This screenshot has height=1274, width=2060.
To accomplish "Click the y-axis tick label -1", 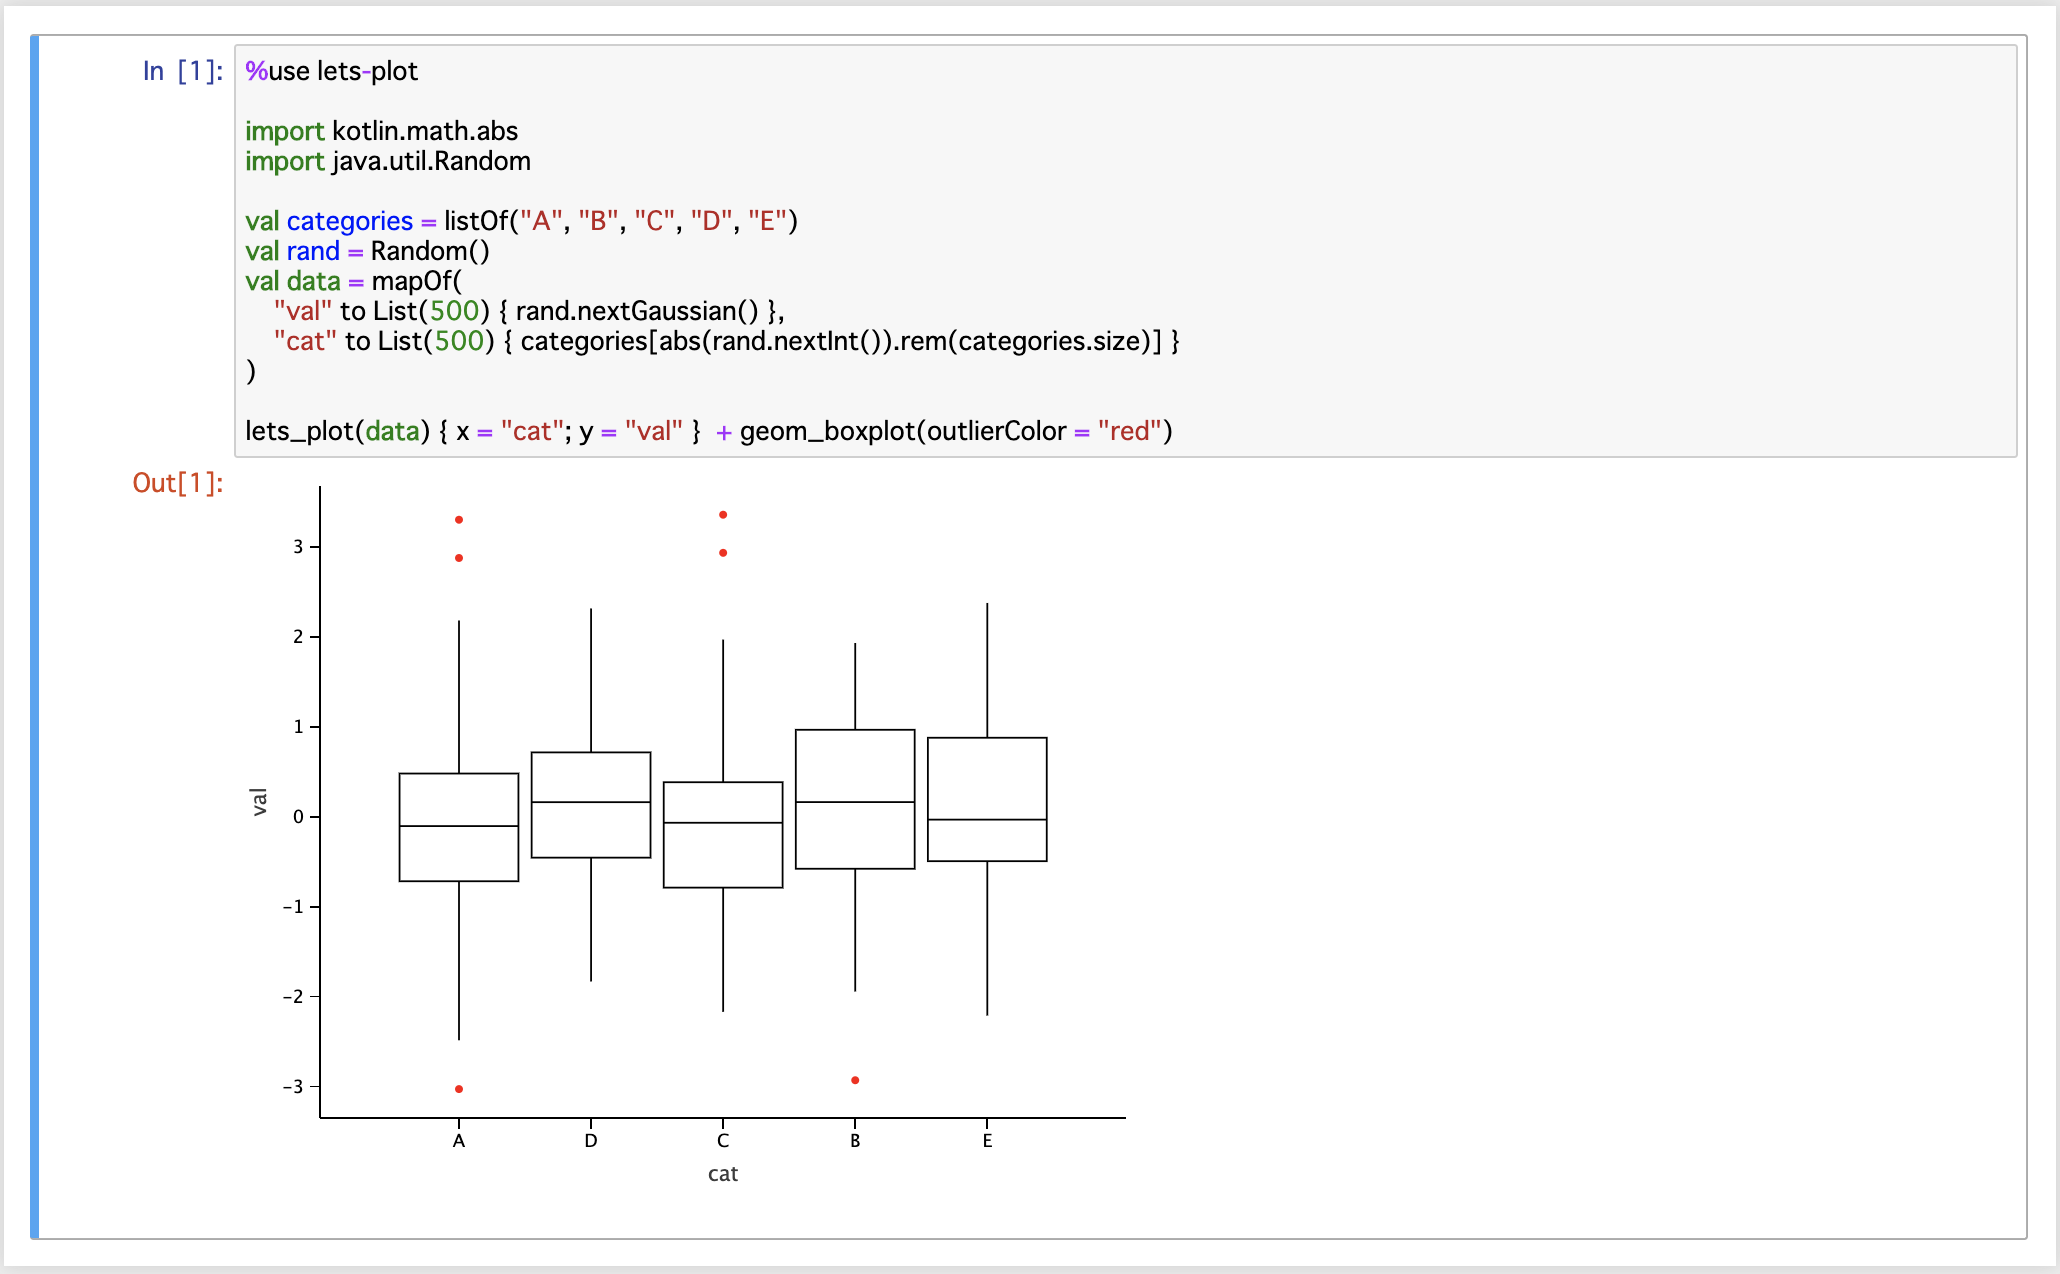I will pyautogui.click(x=293, y=907).
